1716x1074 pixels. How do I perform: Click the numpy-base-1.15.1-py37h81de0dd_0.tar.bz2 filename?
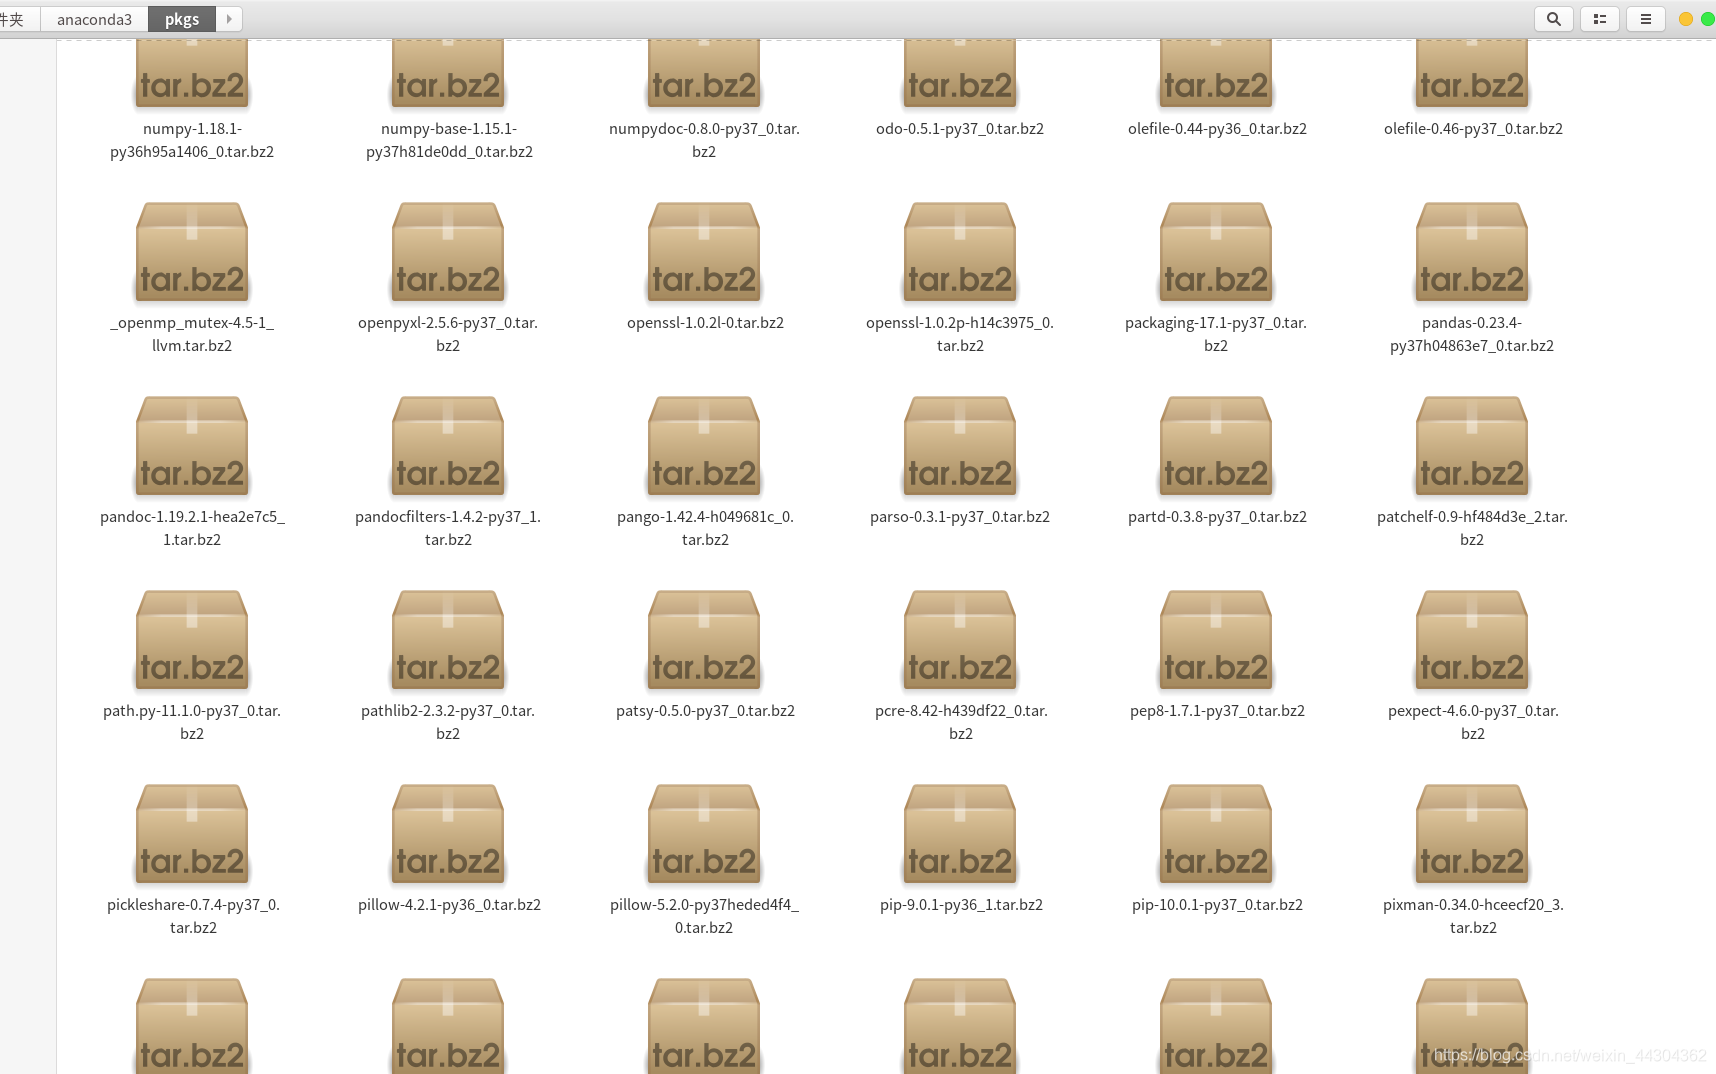point(449,140)
